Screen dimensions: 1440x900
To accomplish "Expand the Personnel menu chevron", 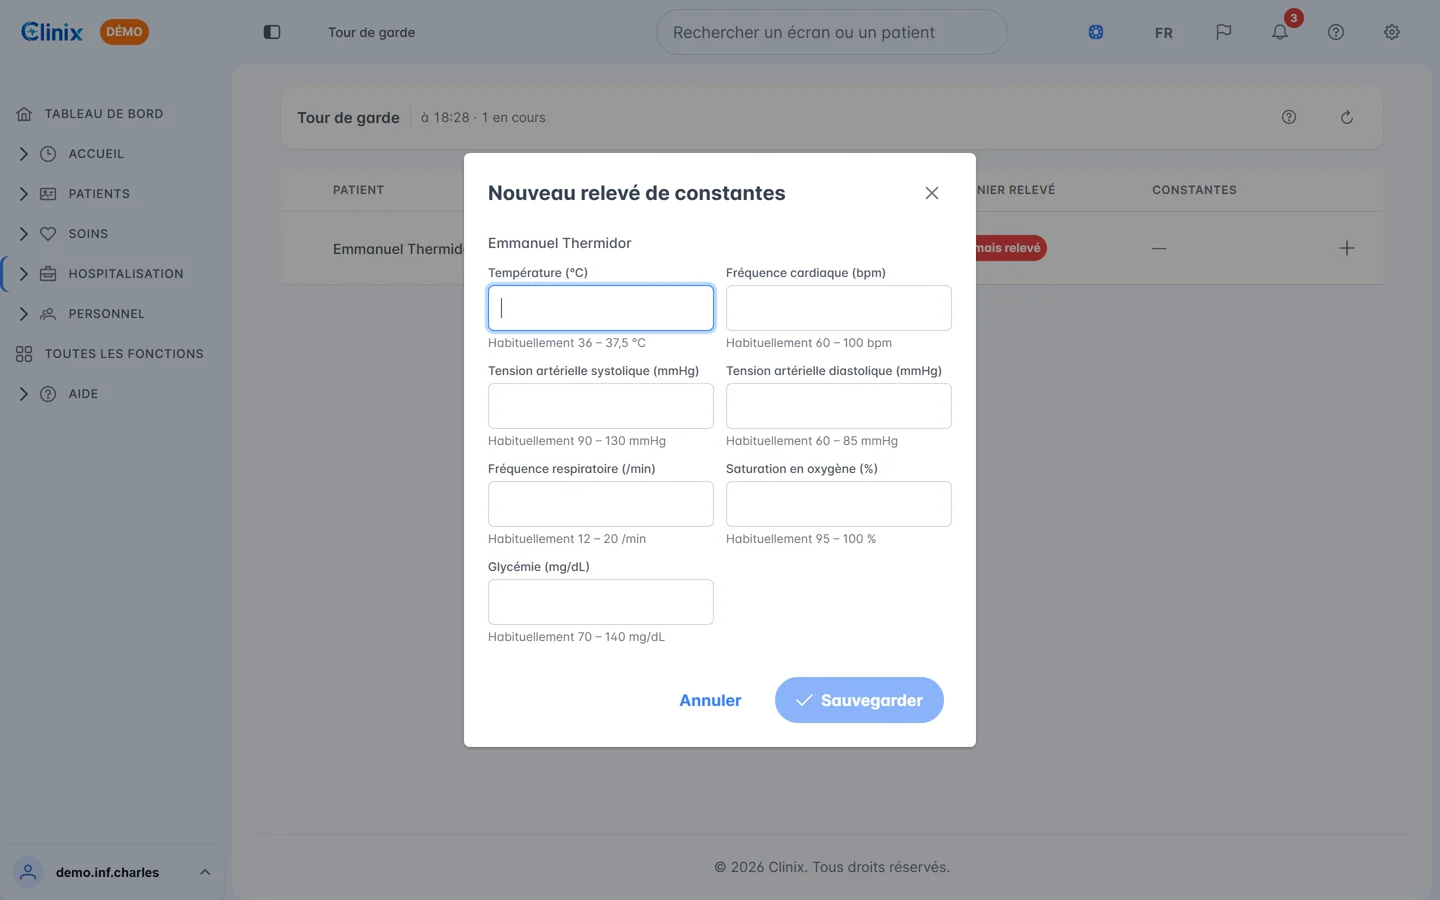I will [24, 314].
